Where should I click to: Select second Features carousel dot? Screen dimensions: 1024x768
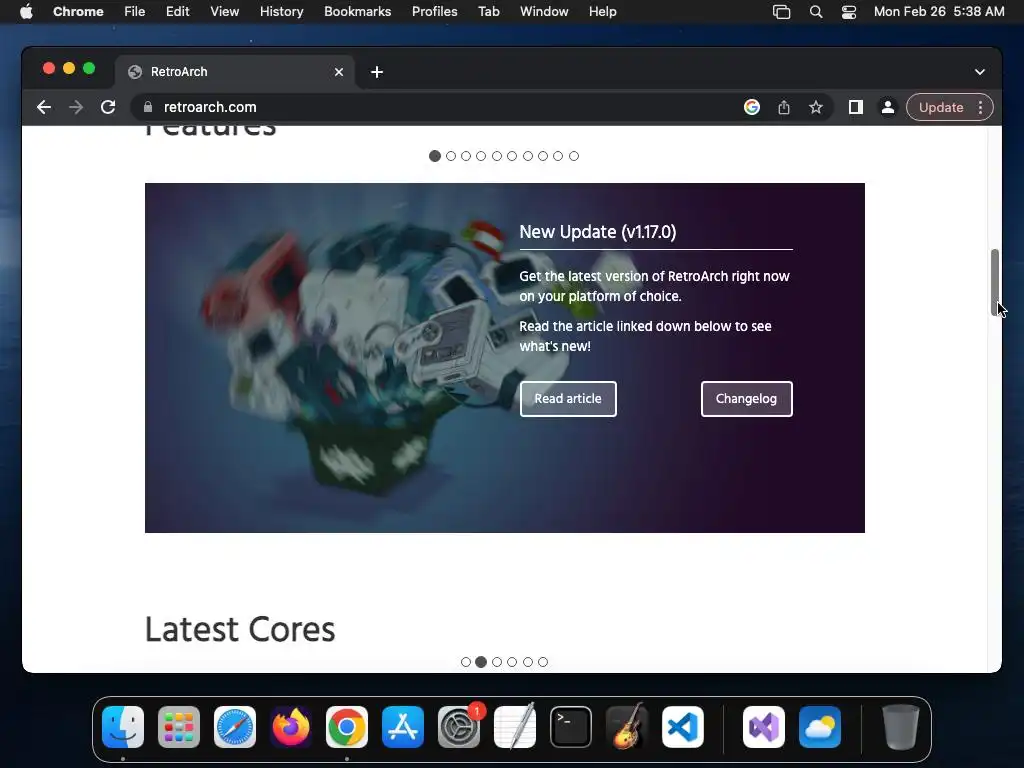[x=451, y=156]
